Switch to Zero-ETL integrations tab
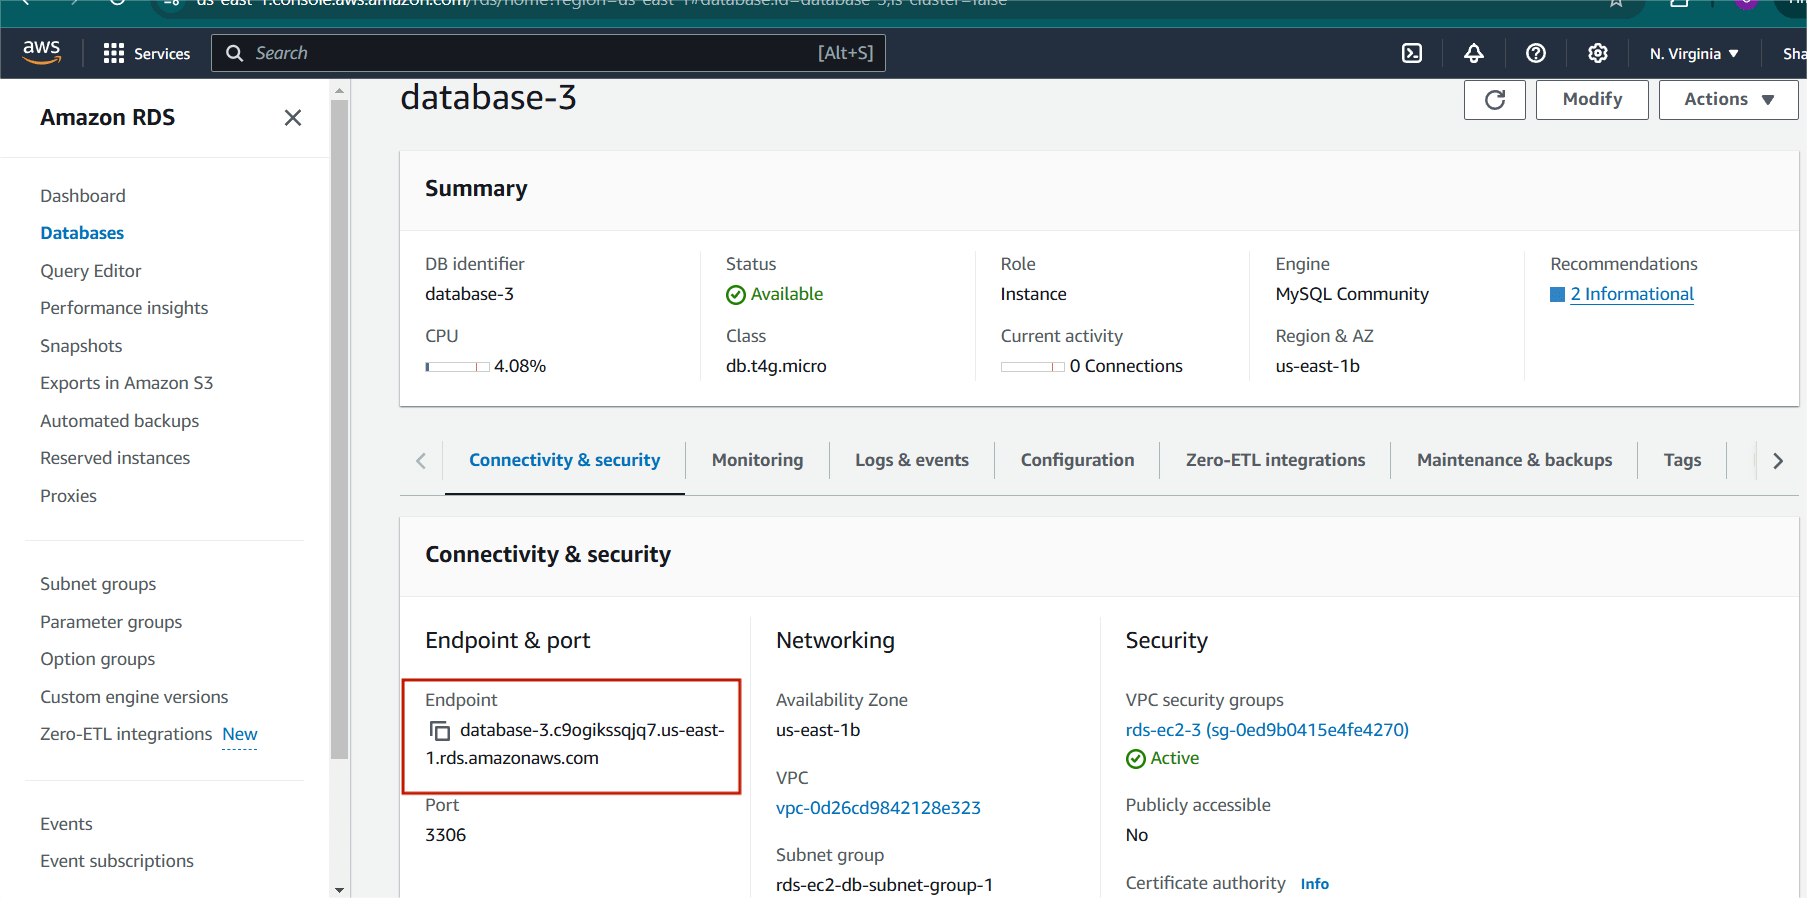 (x=1275, y=460)
